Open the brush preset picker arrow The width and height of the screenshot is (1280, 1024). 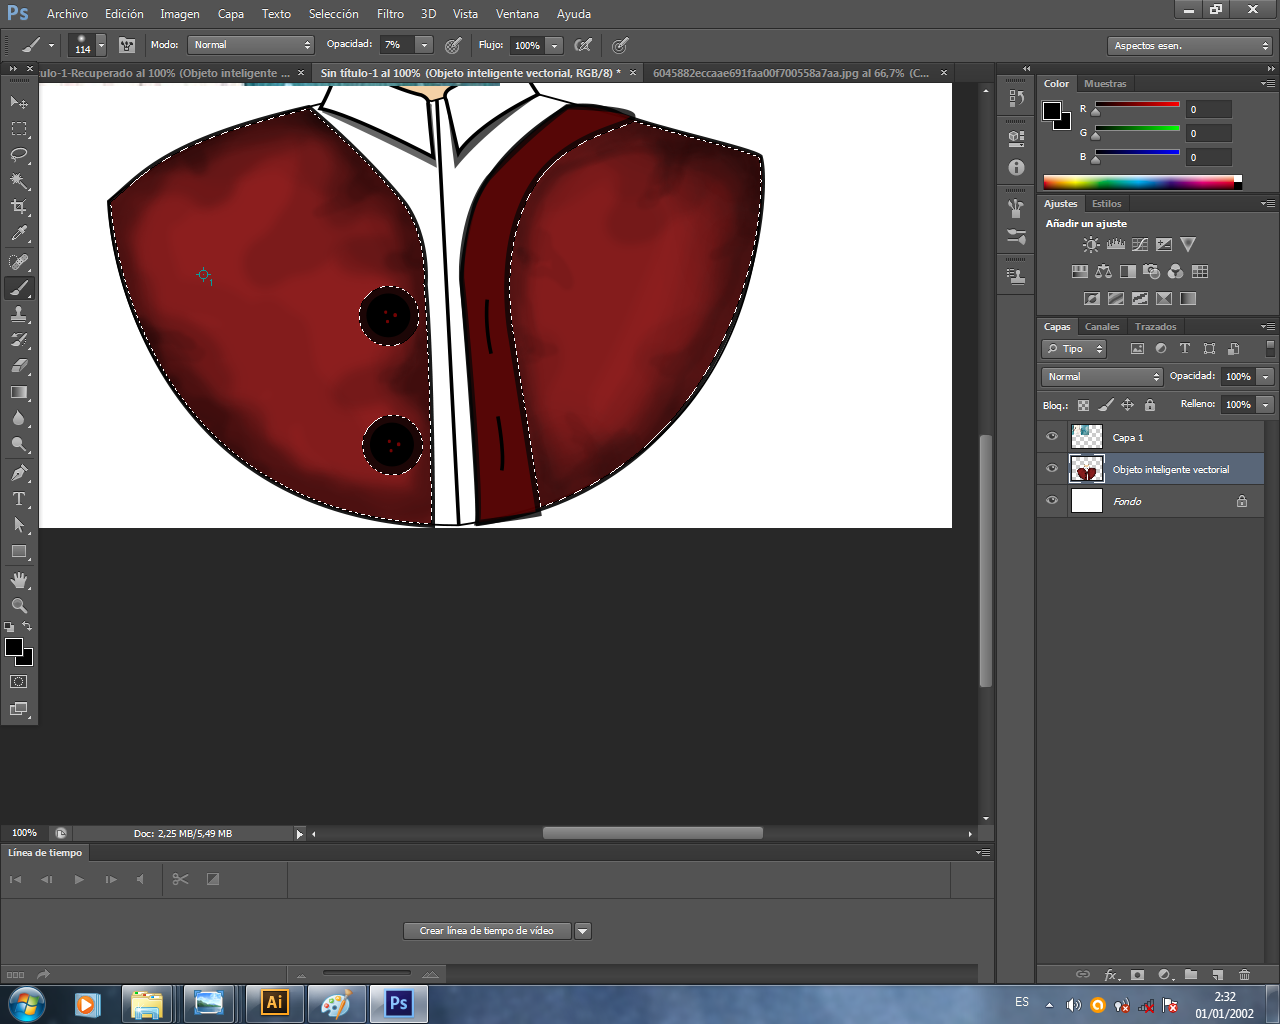[x=101, y=45]
